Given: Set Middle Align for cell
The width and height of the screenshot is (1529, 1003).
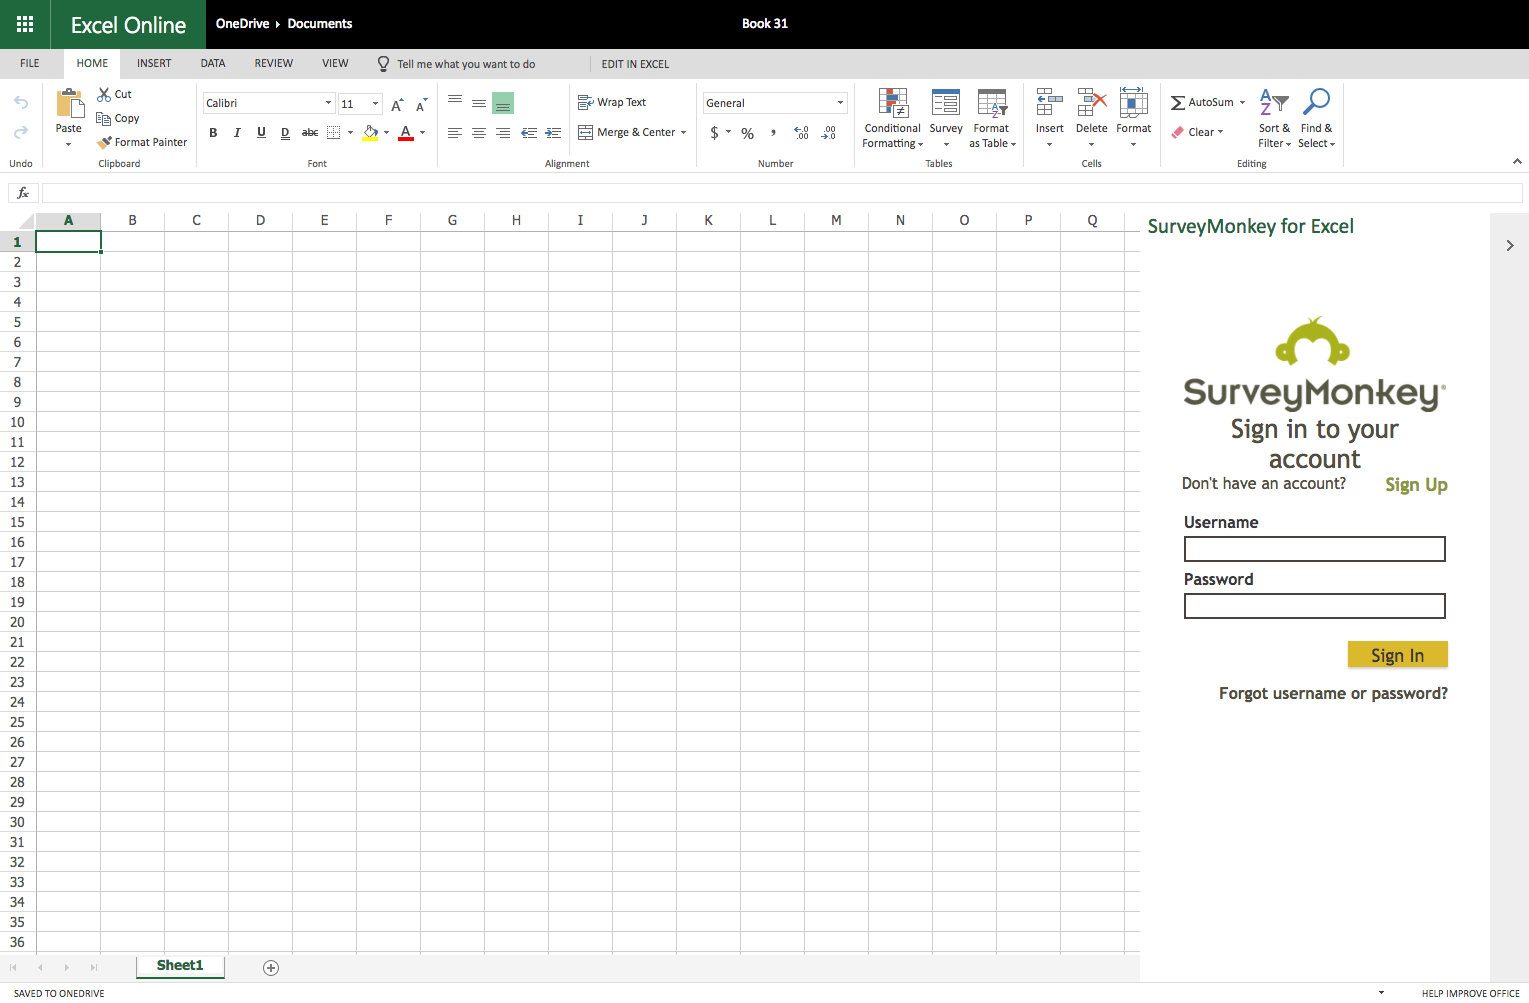Looking at the screenshot, I should (479, 103).
